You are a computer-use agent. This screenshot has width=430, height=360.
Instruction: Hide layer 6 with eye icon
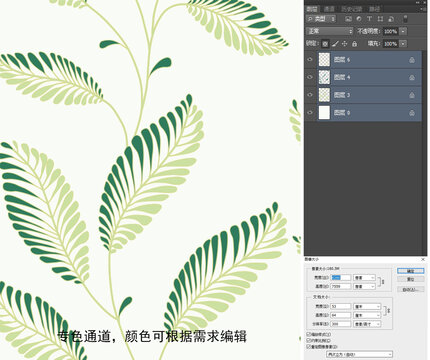click(x=310, y=60)
